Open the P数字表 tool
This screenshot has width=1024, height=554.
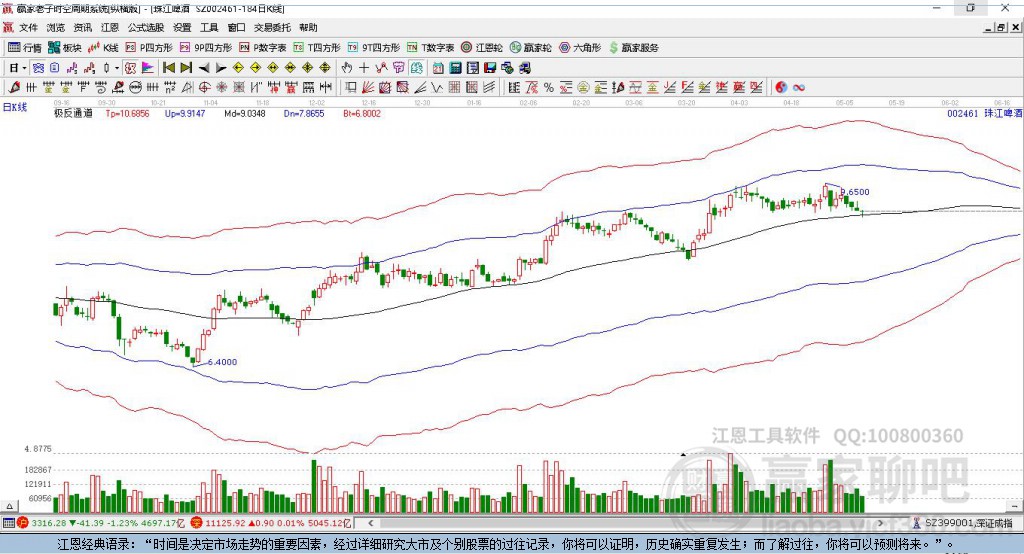click(263, 48)
